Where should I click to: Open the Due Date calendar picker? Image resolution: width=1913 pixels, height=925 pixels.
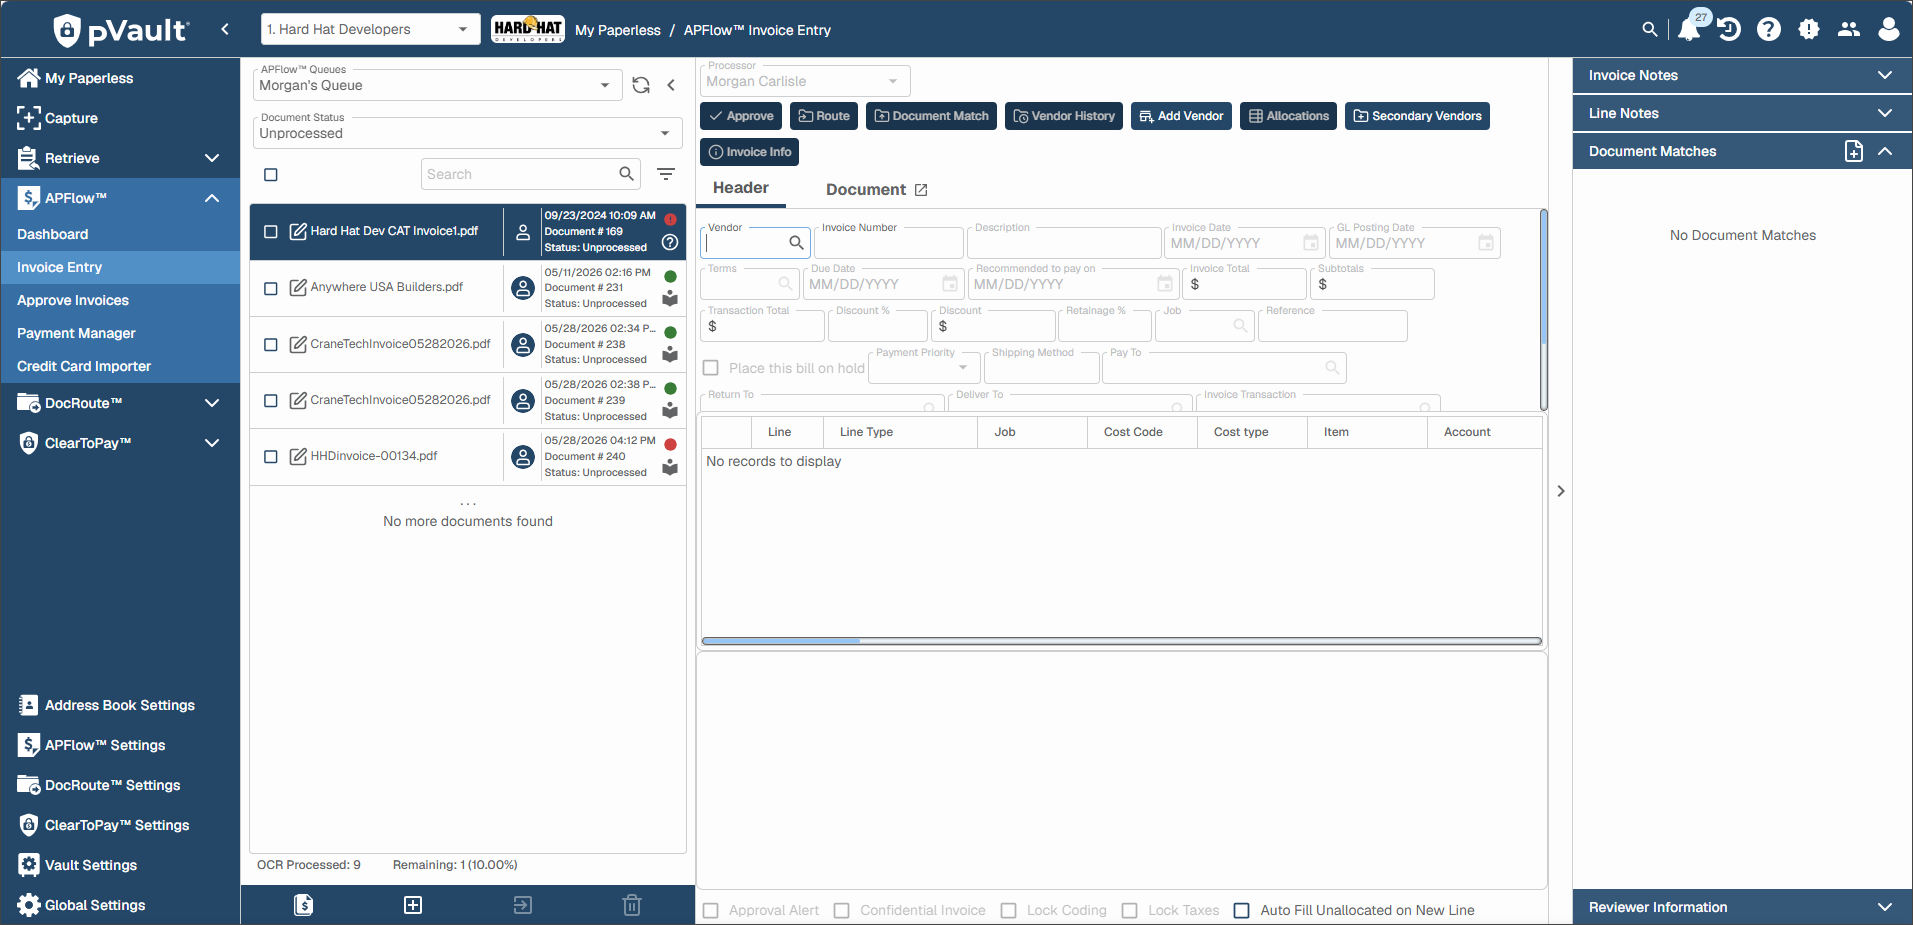point(950,284)
